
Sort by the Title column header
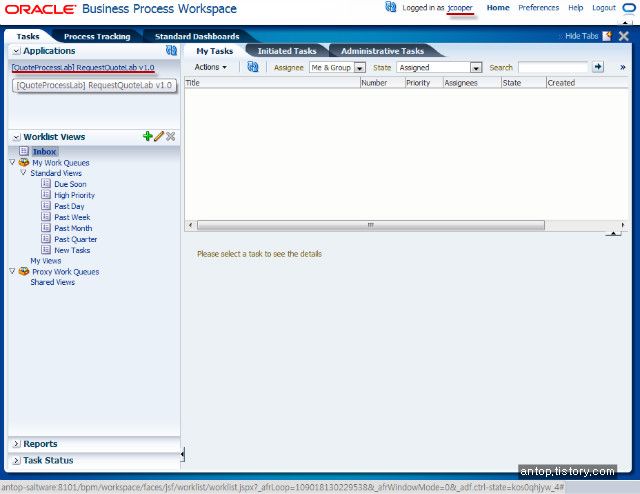click(x=272, y=83)
